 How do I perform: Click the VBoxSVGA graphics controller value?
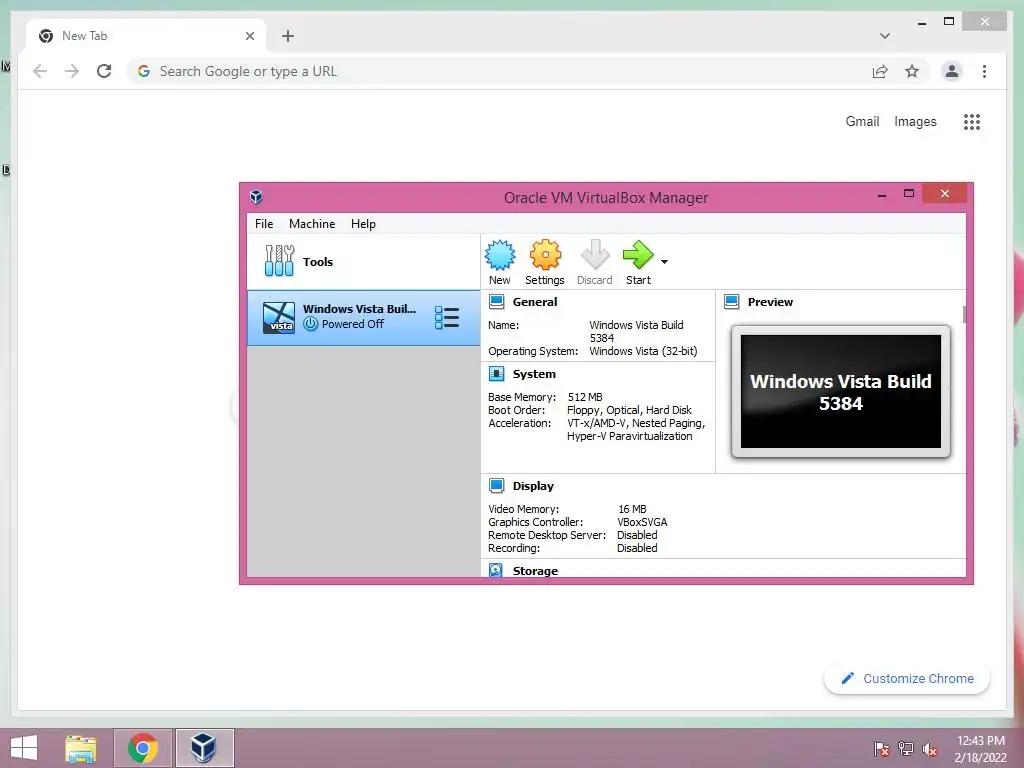pos(642,522)
